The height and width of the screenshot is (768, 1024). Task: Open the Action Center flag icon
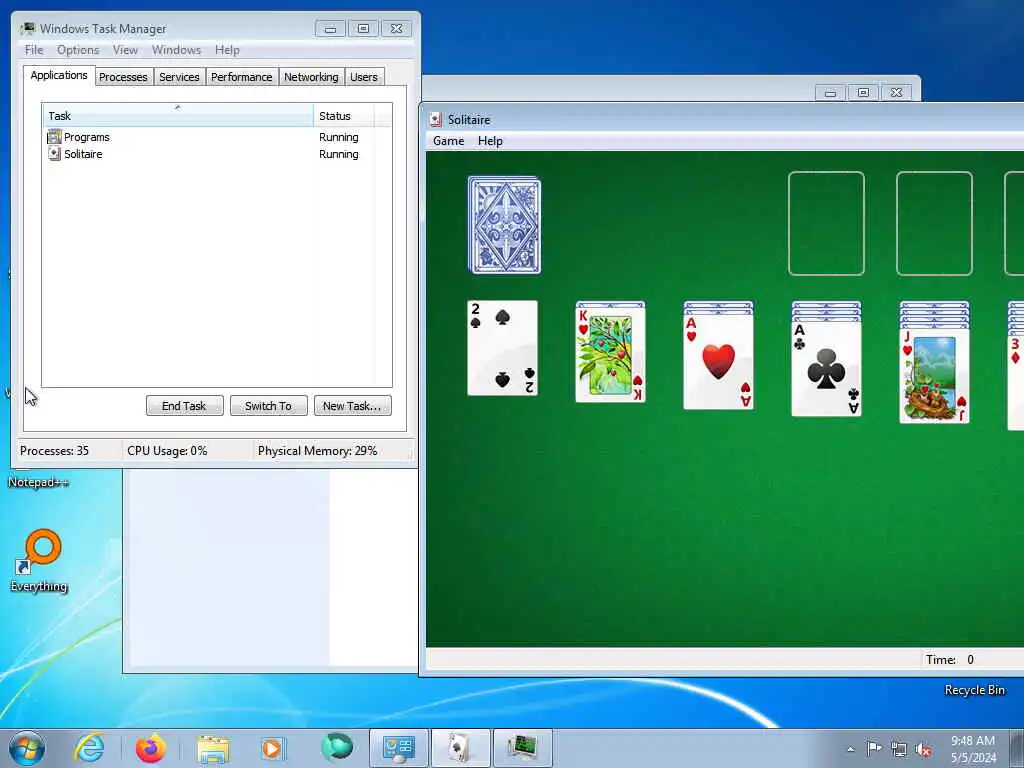coord(874,748)
